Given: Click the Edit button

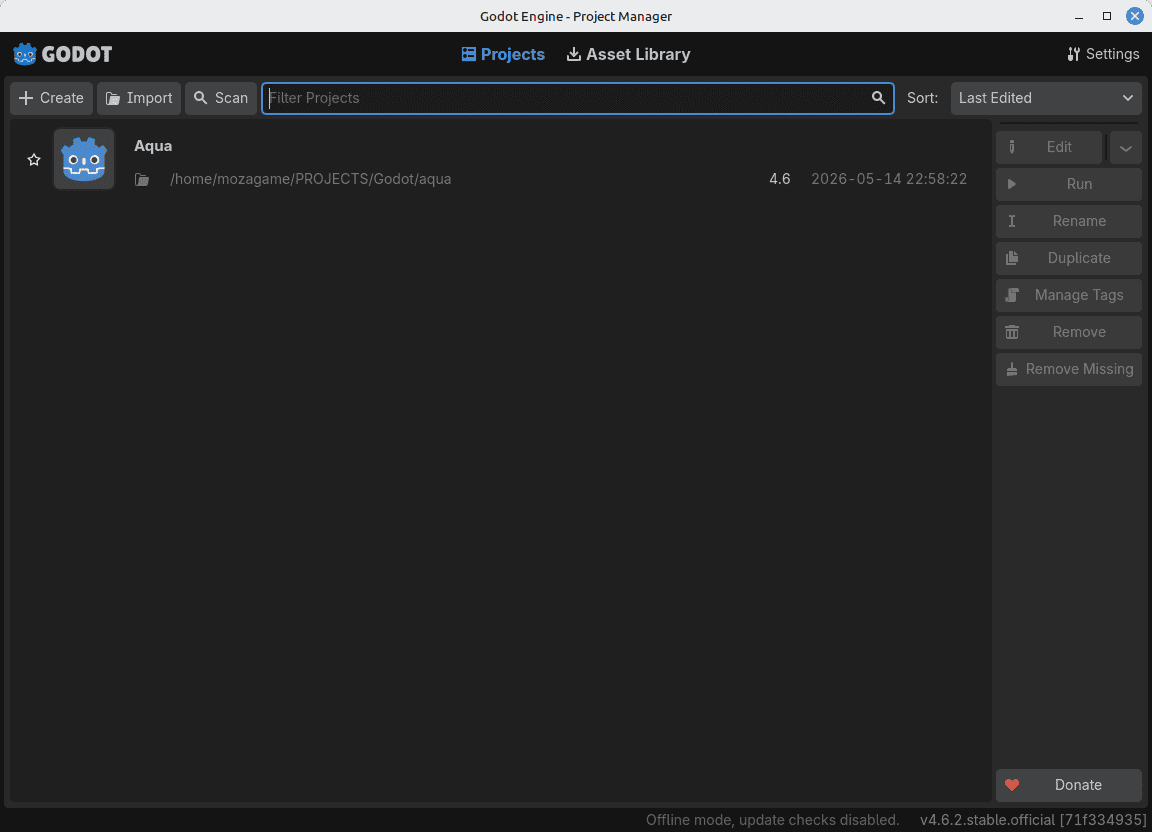Looking at the screenshot, I should [x=1049, y=147].
